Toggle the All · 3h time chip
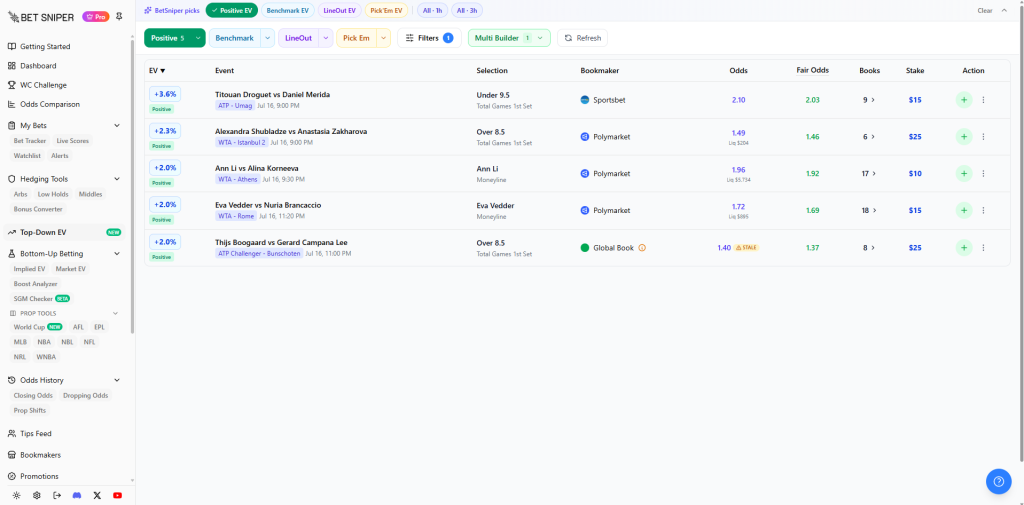The image size is (1024, 505). (x=467, y=10)
